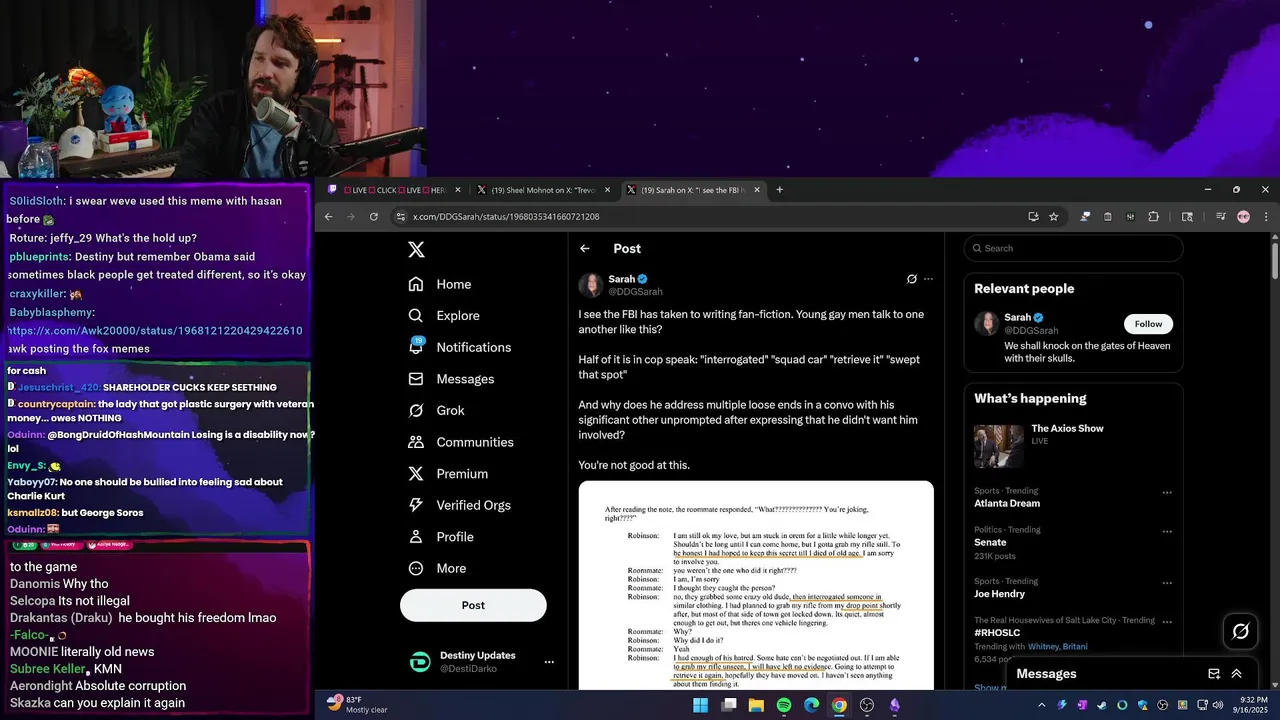
Task: Open more options for #RHOSLC trend
Action: tap(1166, 621)
